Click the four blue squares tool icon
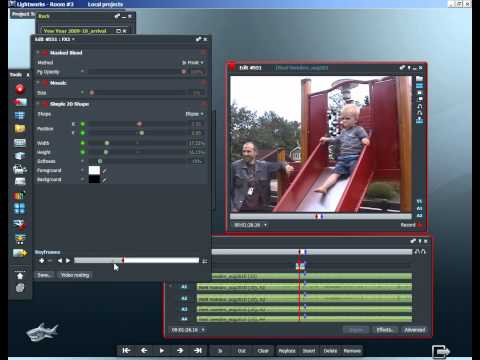The height and width of the screenshot is (360, 480). tap(20, 208)
